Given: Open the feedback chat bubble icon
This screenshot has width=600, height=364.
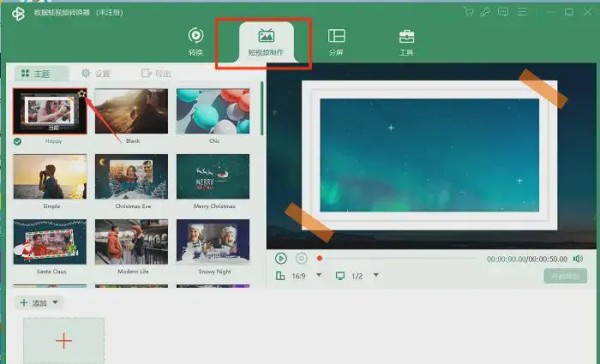Looking at the screenshot, I should [x=503, y=12].
